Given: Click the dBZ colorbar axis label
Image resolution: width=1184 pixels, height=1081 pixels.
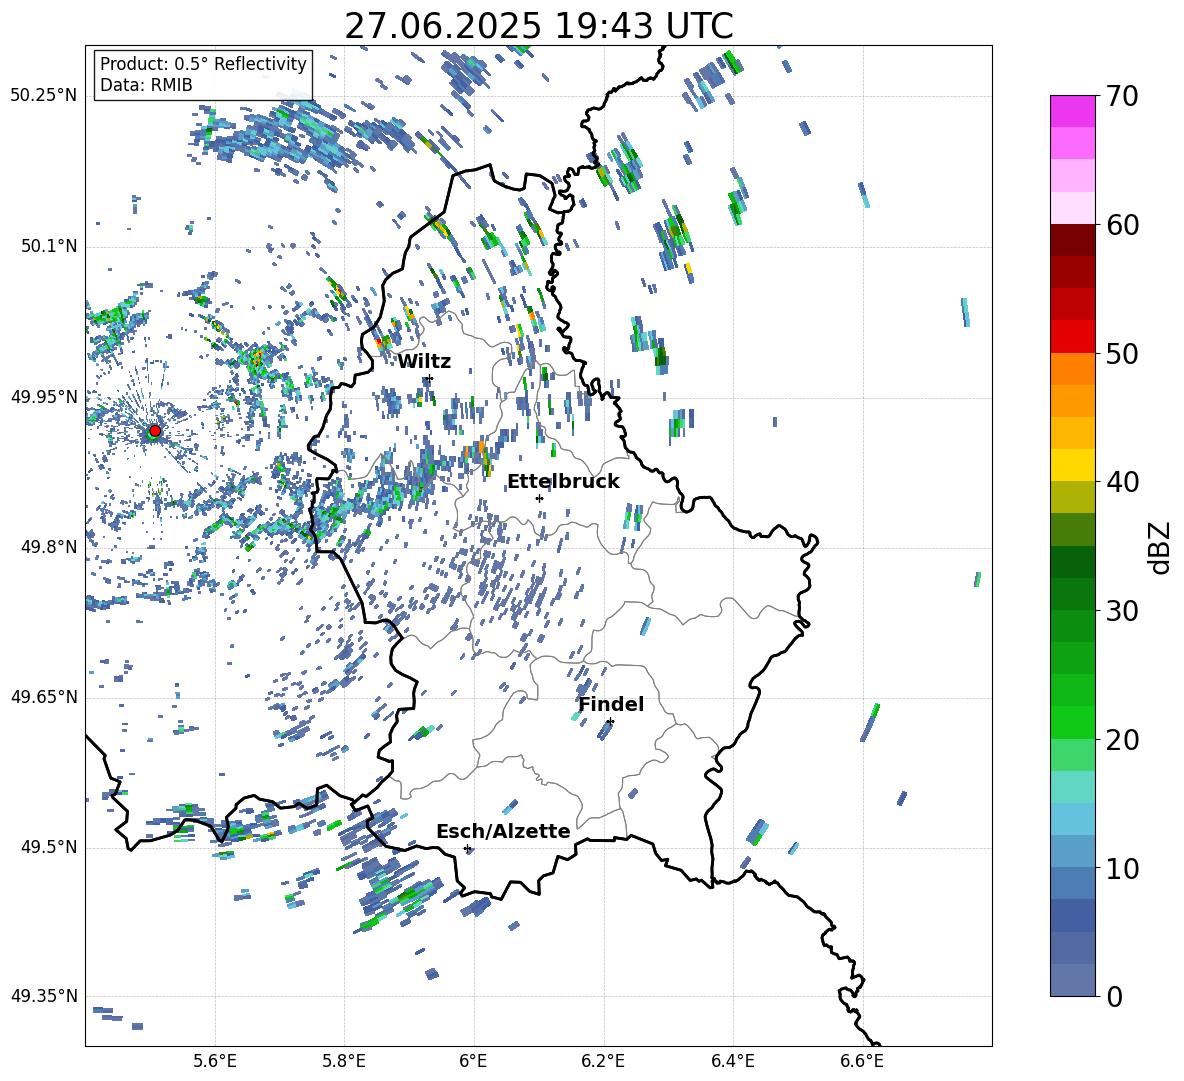Looking at the screenshot, I should tap(1161, 547).
